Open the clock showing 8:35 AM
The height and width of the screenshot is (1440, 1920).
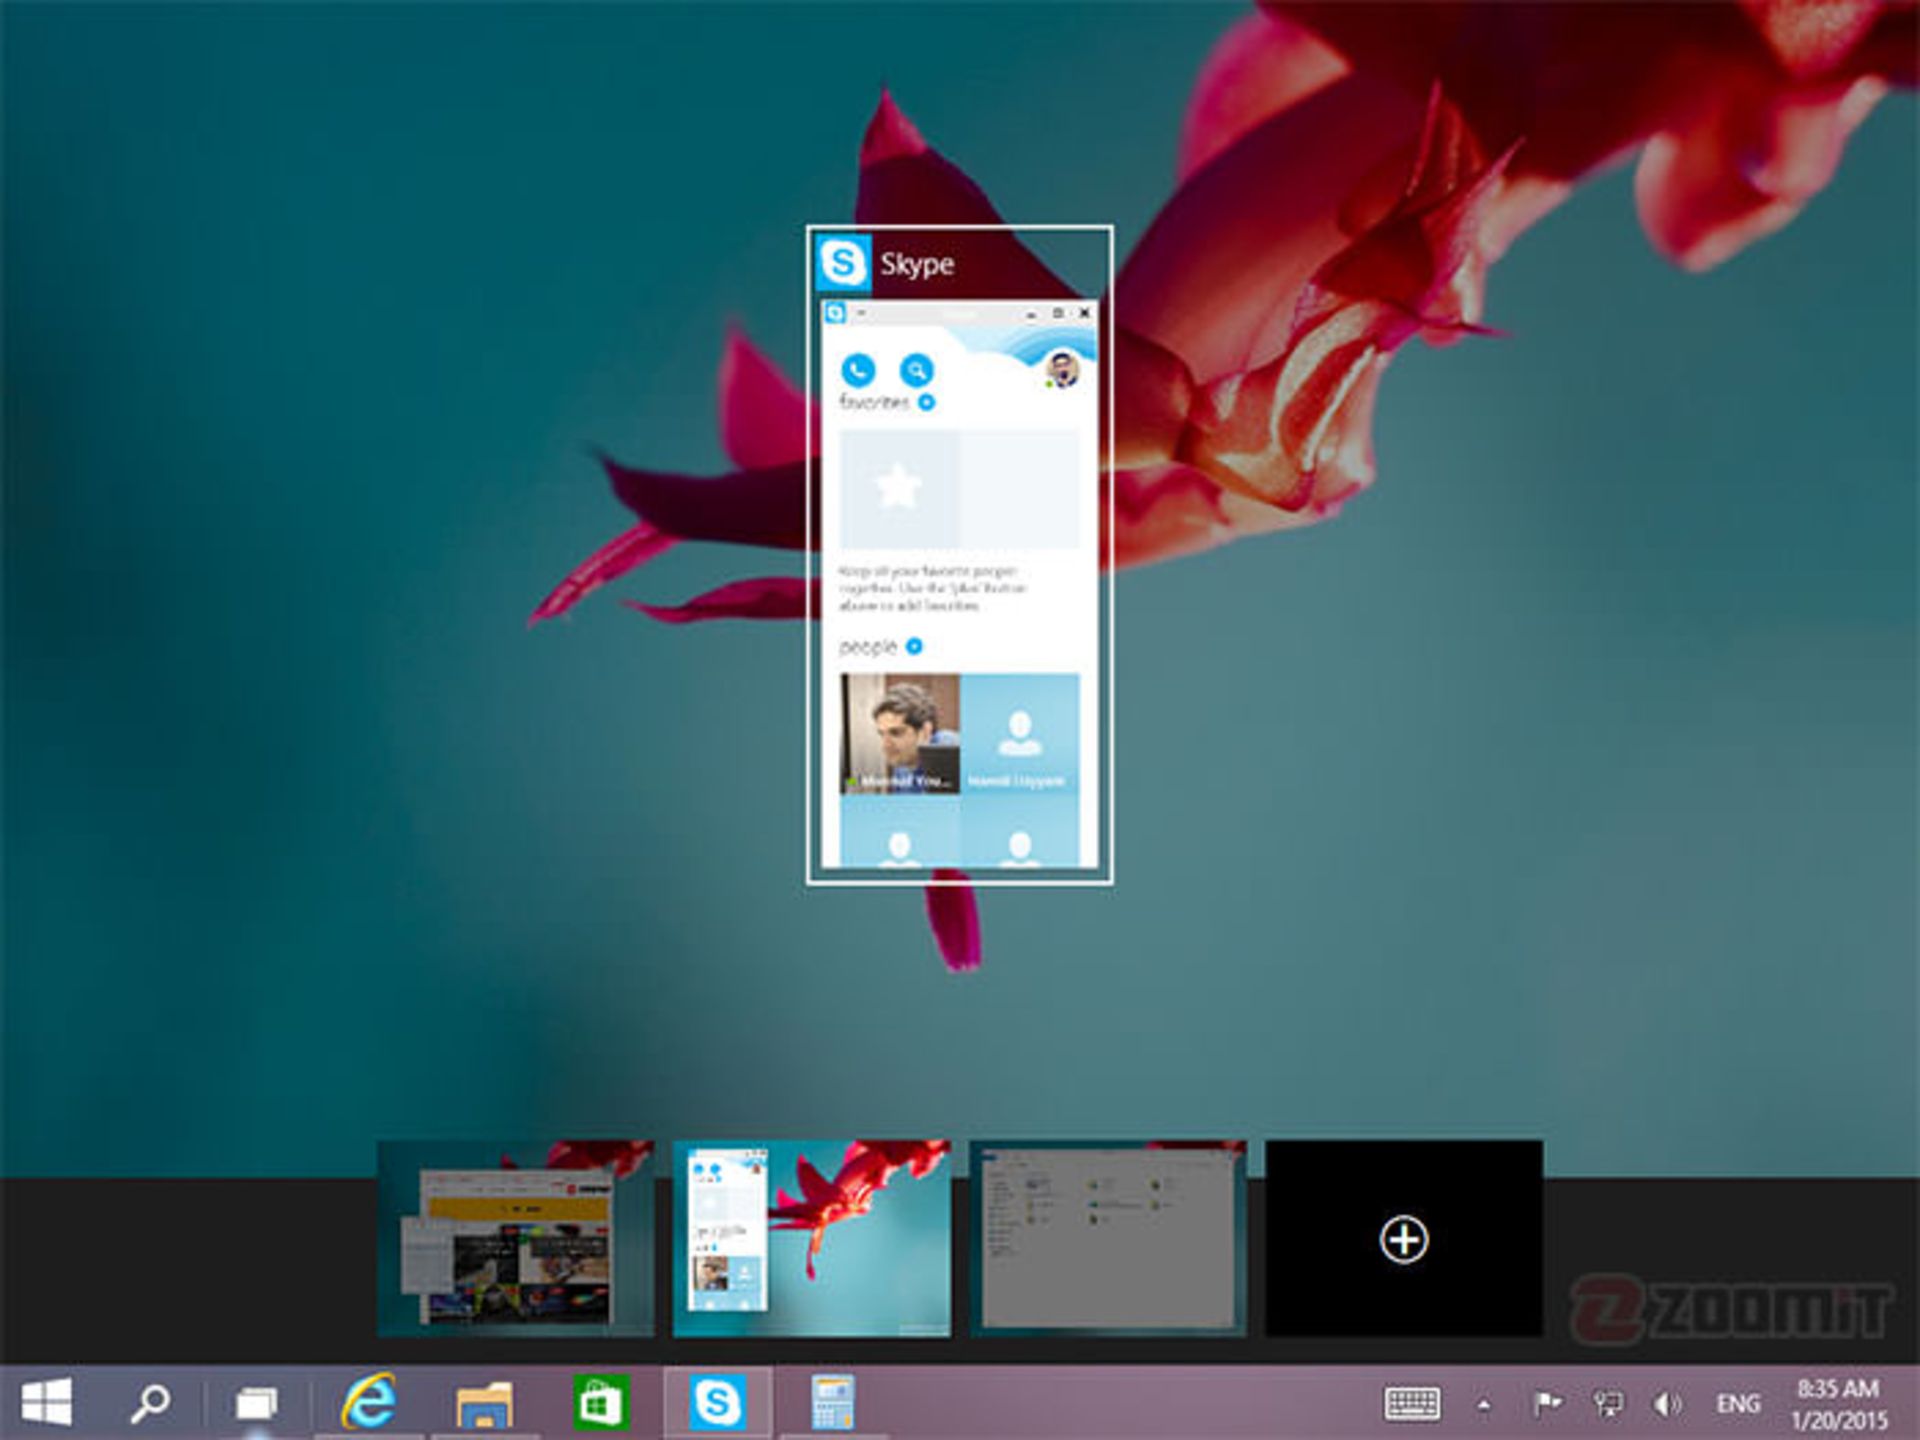point(1838,1403)
